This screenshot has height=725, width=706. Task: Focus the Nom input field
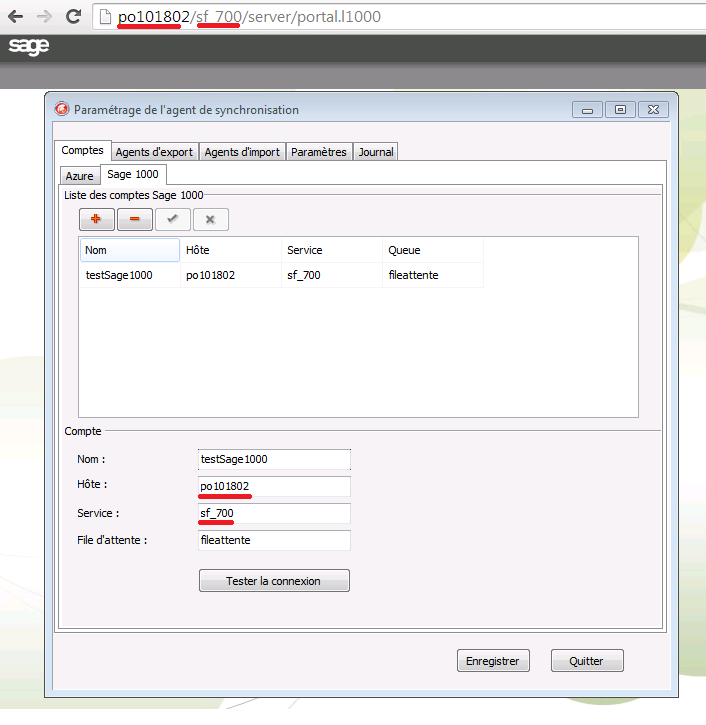click(274, 459)
